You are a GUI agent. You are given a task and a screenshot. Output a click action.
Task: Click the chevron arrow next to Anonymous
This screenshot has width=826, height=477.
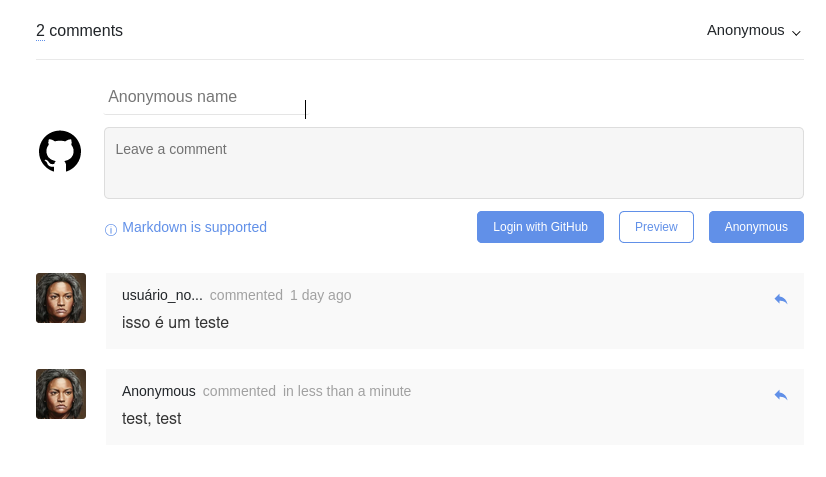796,32
